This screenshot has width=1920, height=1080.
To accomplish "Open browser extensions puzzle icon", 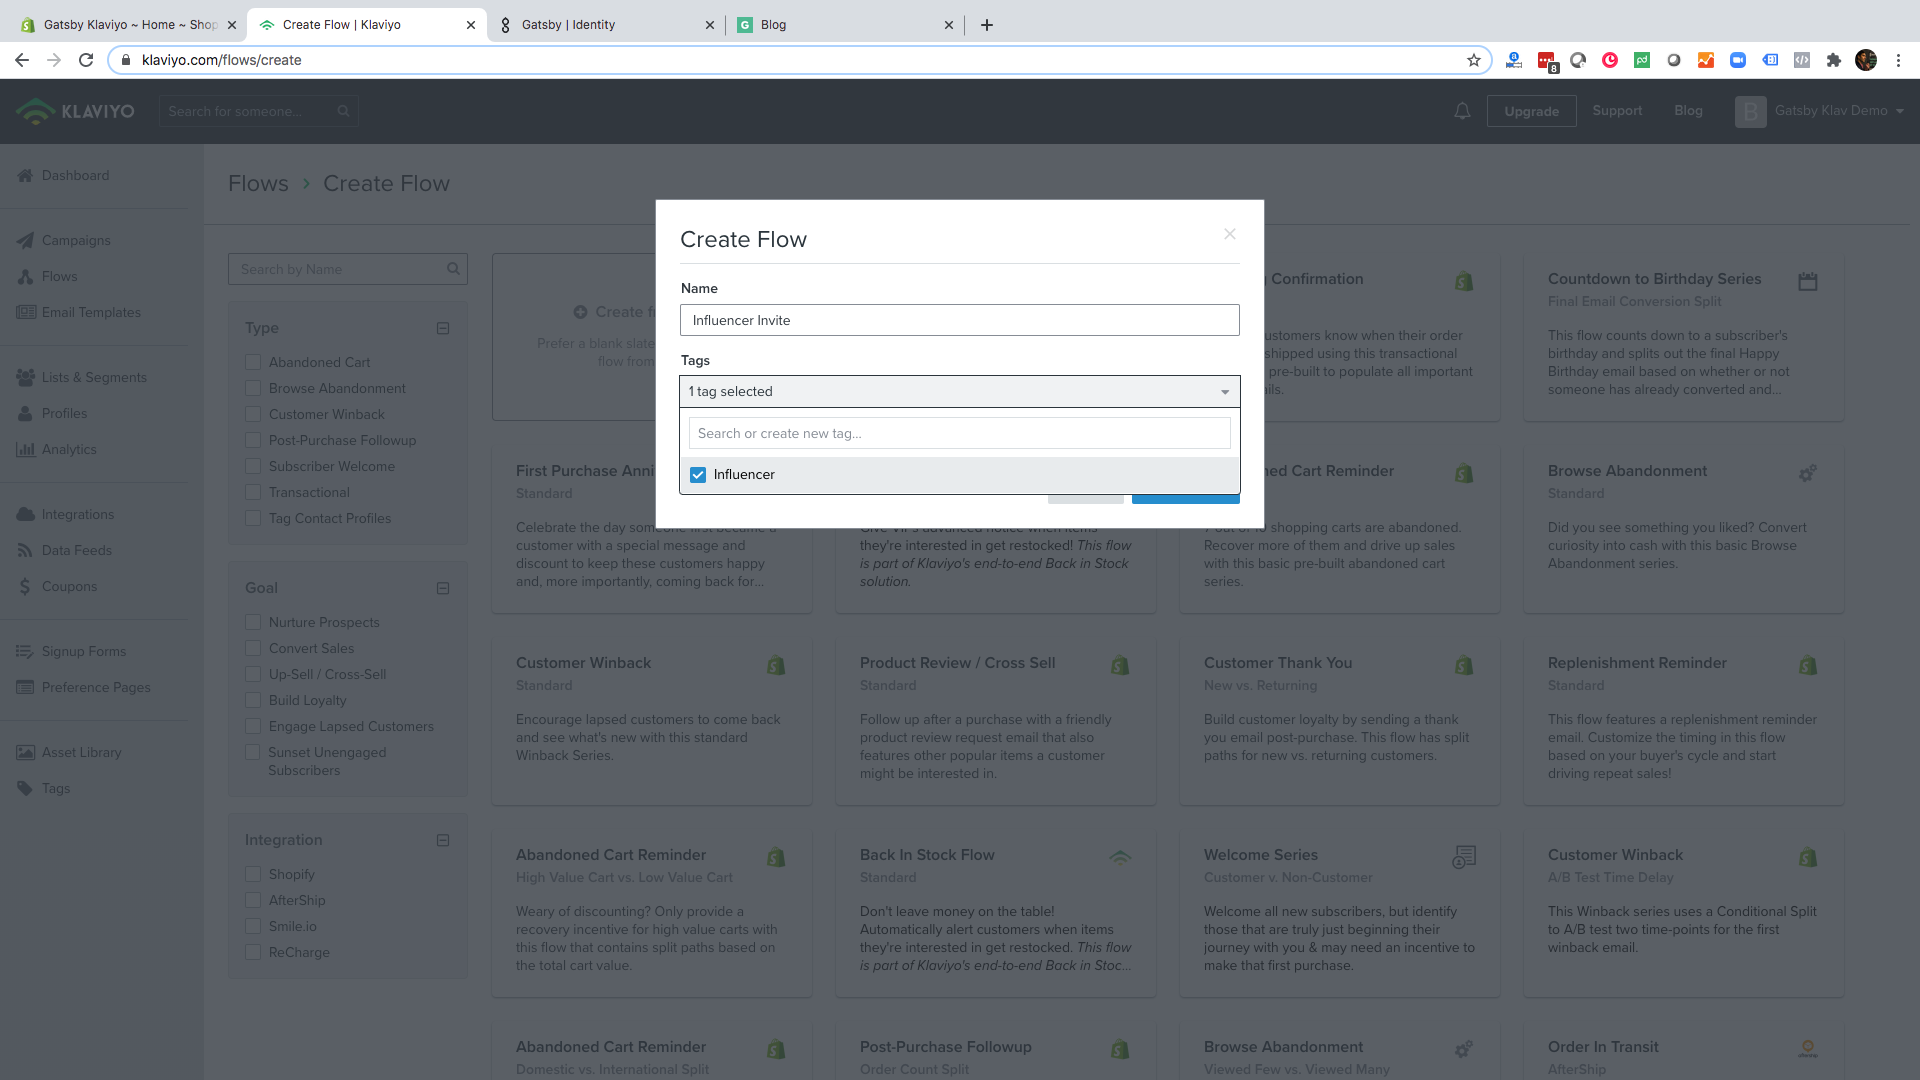I will point(1833,60).
